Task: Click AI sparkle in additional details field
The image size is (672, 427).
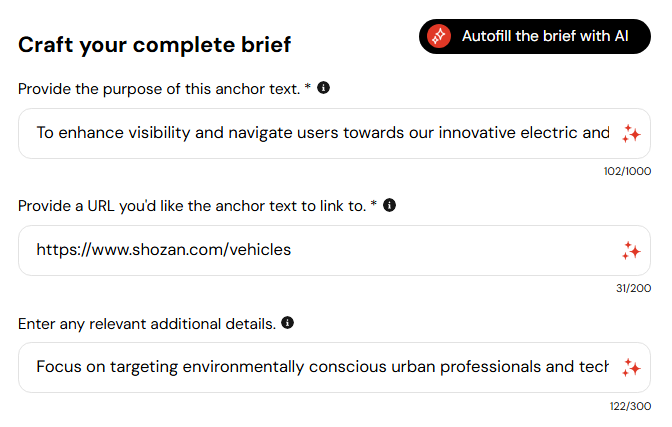Action: [x=631, y=367]
